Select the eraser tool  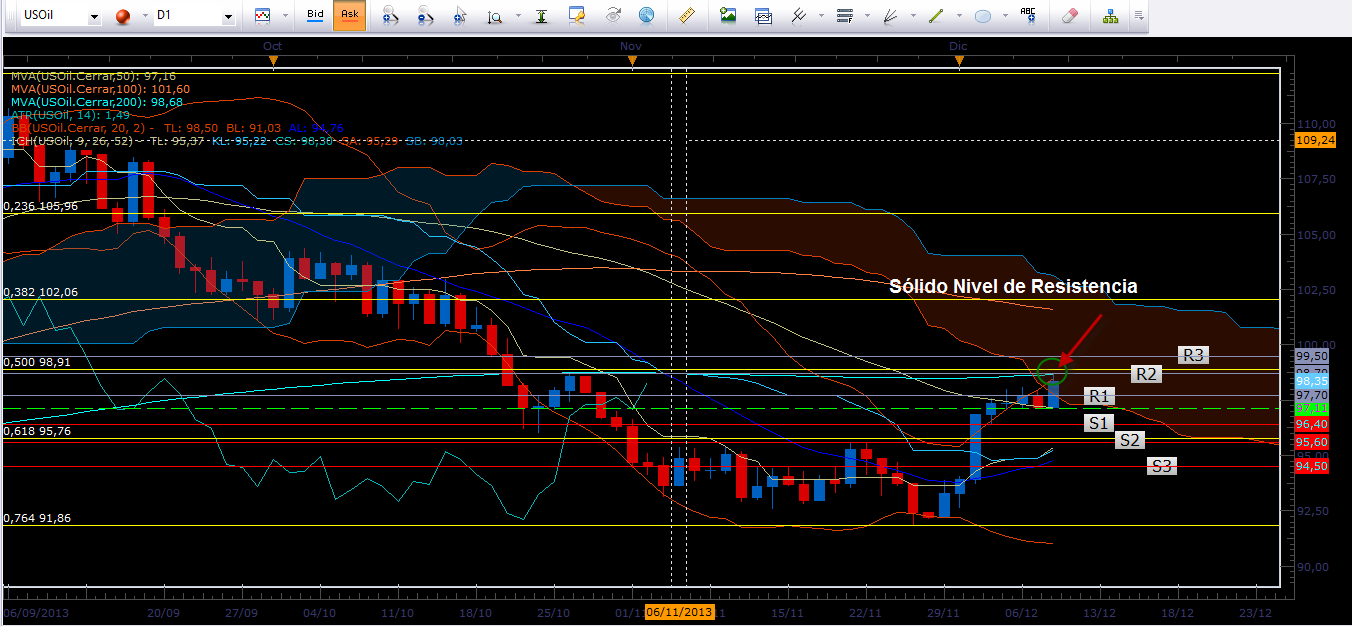[x=1069, y=16]
